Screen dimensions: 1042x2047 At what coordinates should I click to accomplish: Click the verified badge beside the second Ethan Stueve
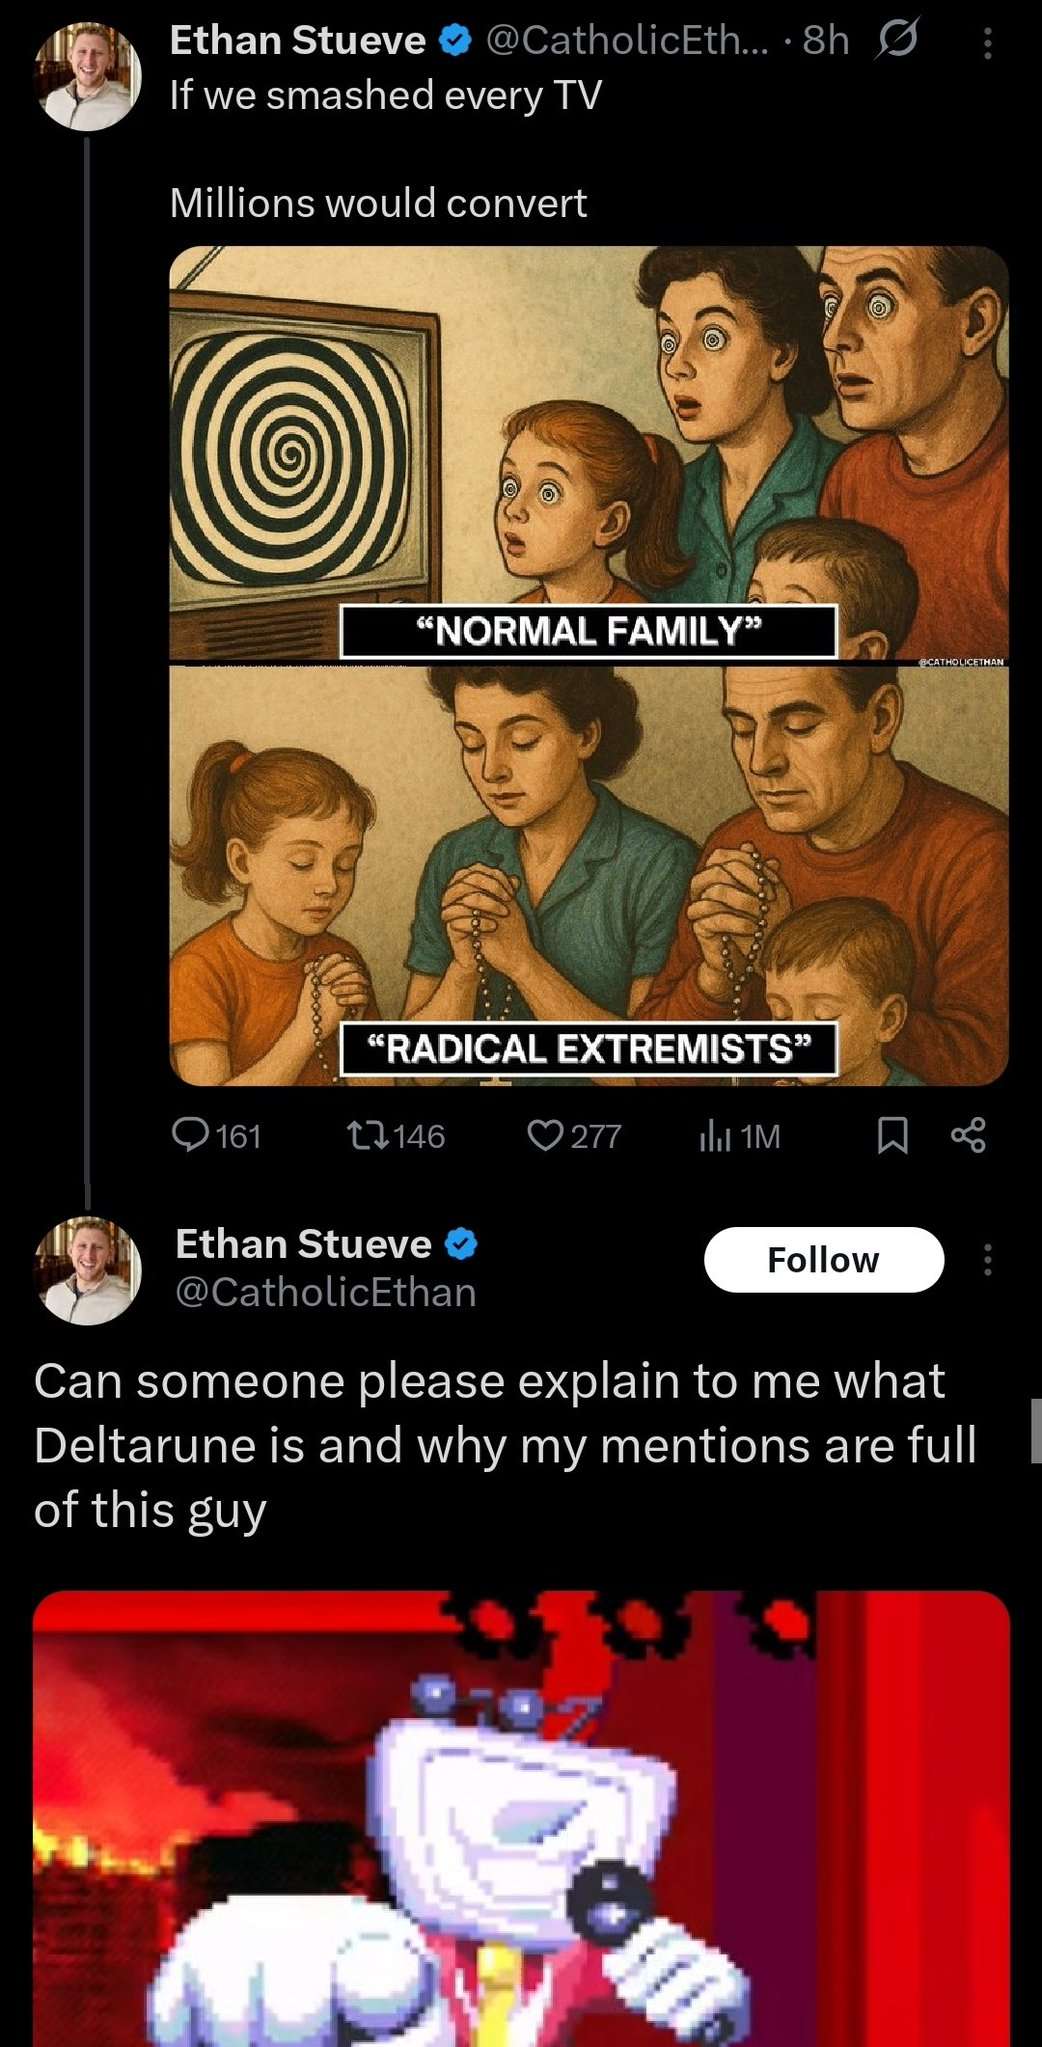coord(461,1244)
